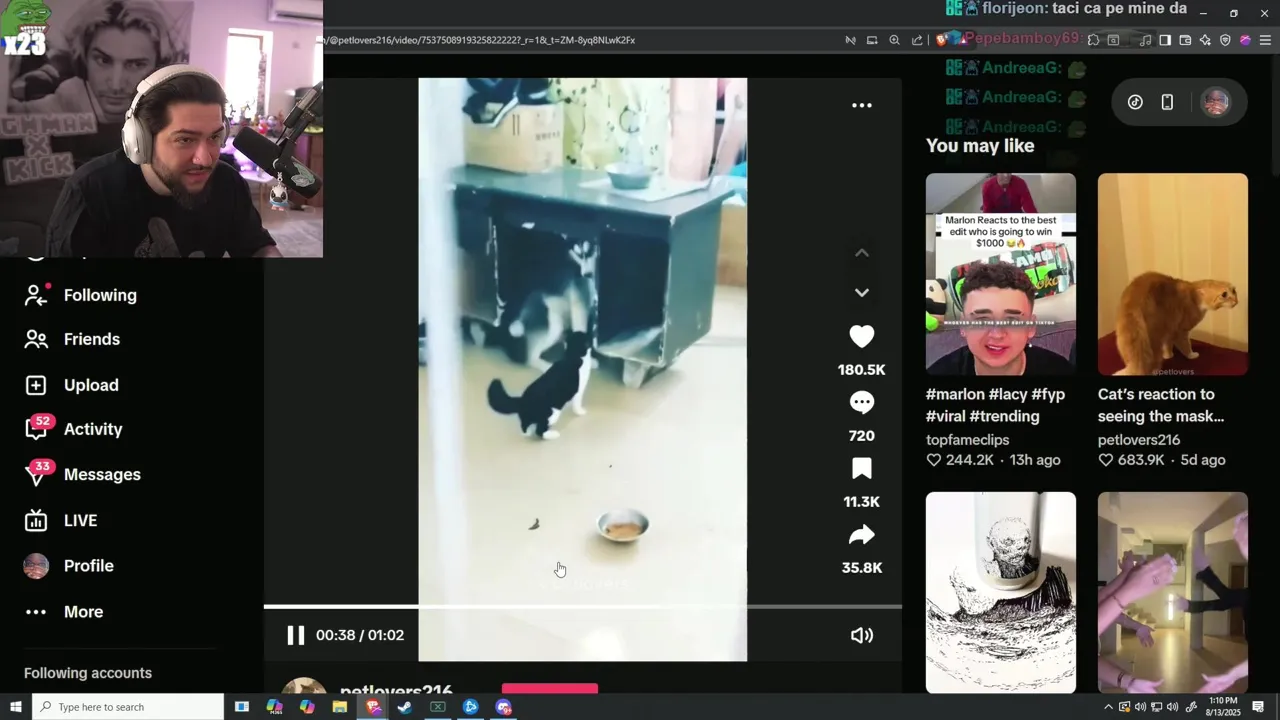Show hidden system tray icons
The height and width of the screenshot is (720, 1280).
coord(1108,707)
